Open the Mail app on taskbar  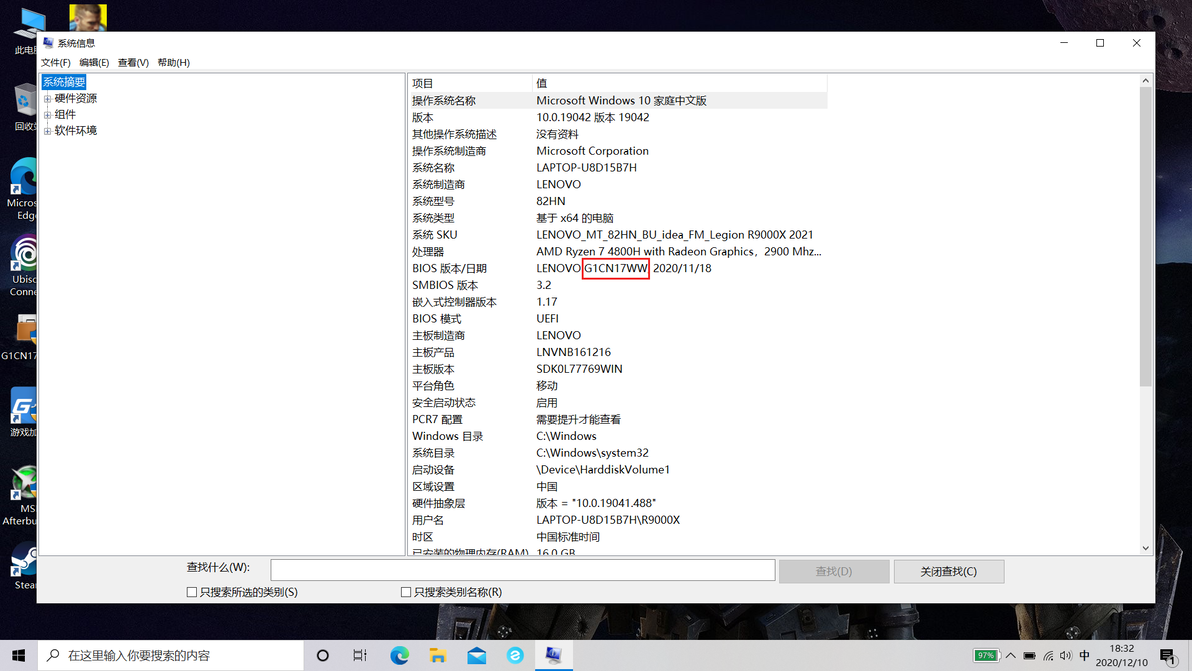point(477,656)
